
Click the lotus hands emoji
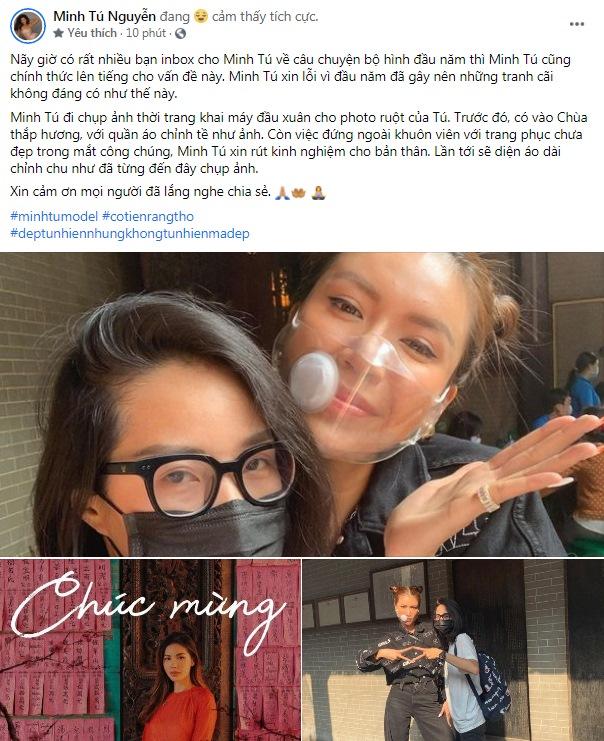pos(299,192)
